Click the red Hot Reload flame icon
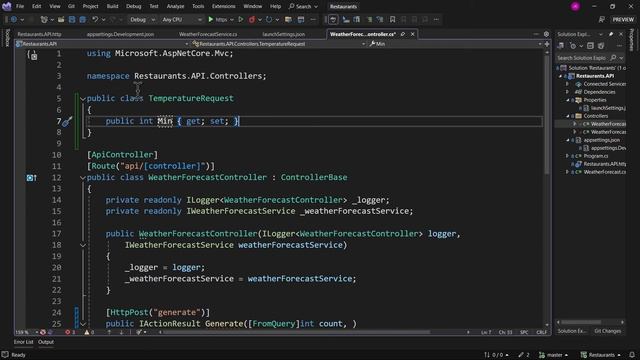The width and height of the screenshot is (640, 360). (252, 19)
